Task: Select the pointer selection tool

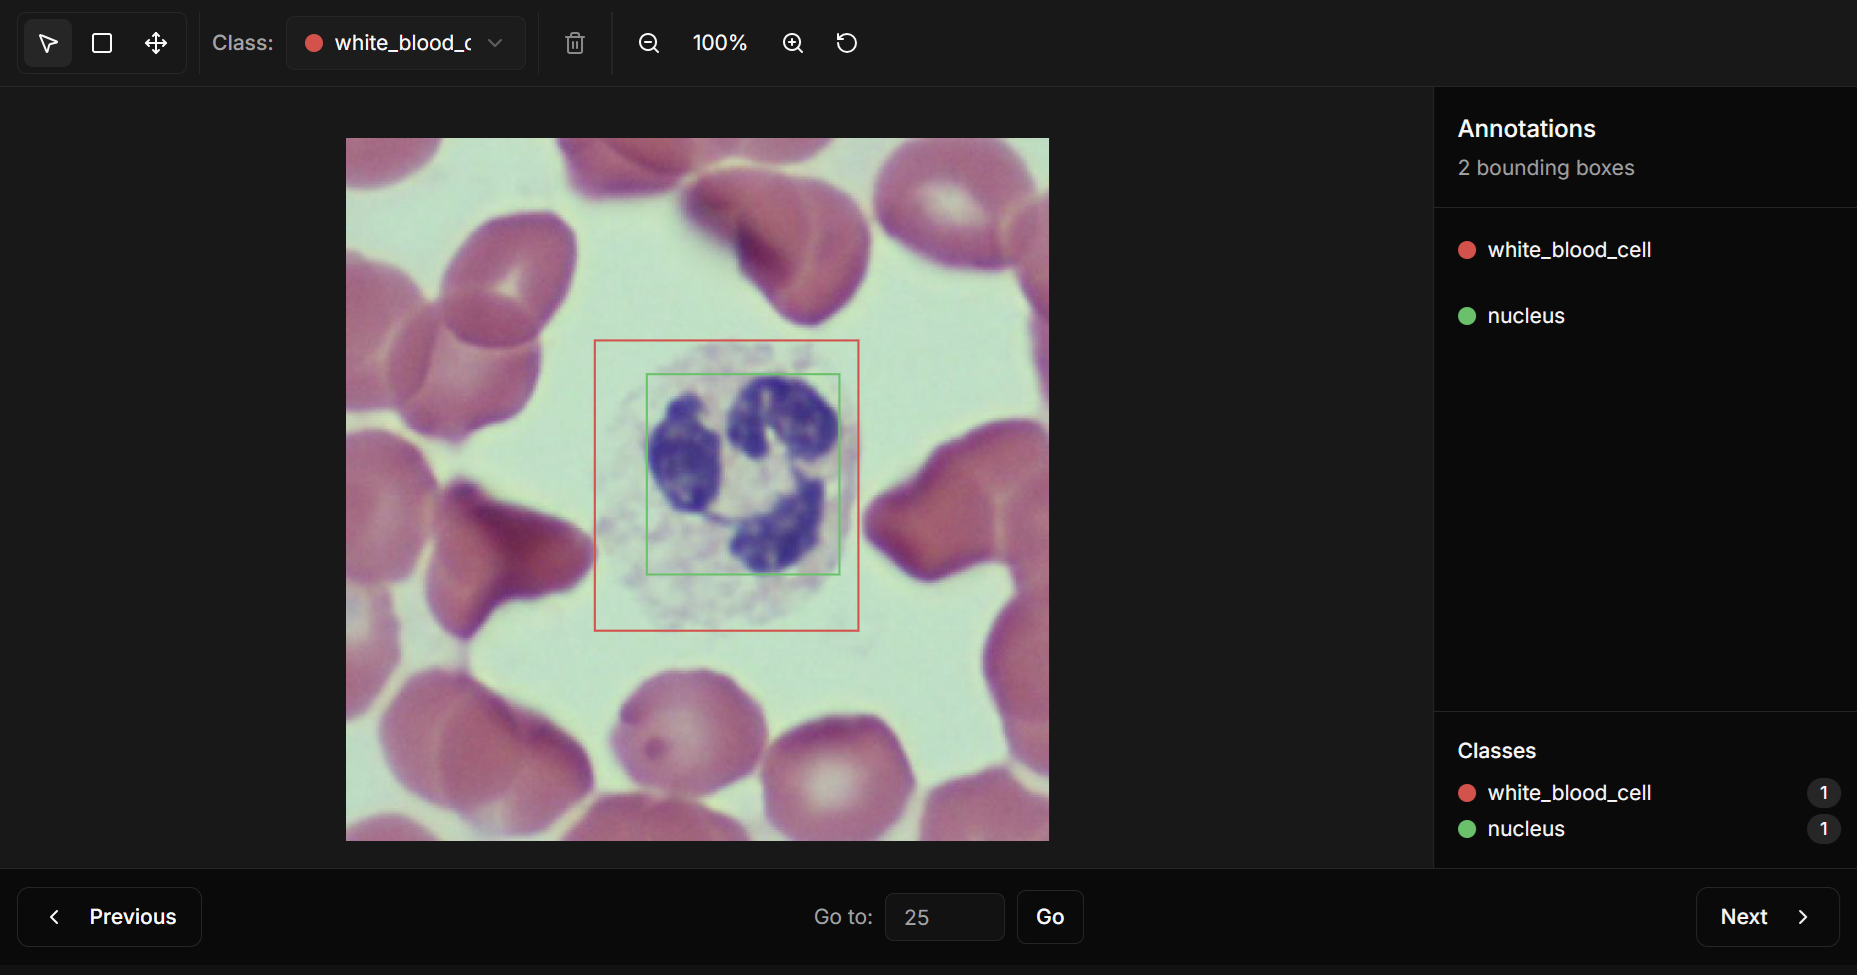Action: [47, 43]
